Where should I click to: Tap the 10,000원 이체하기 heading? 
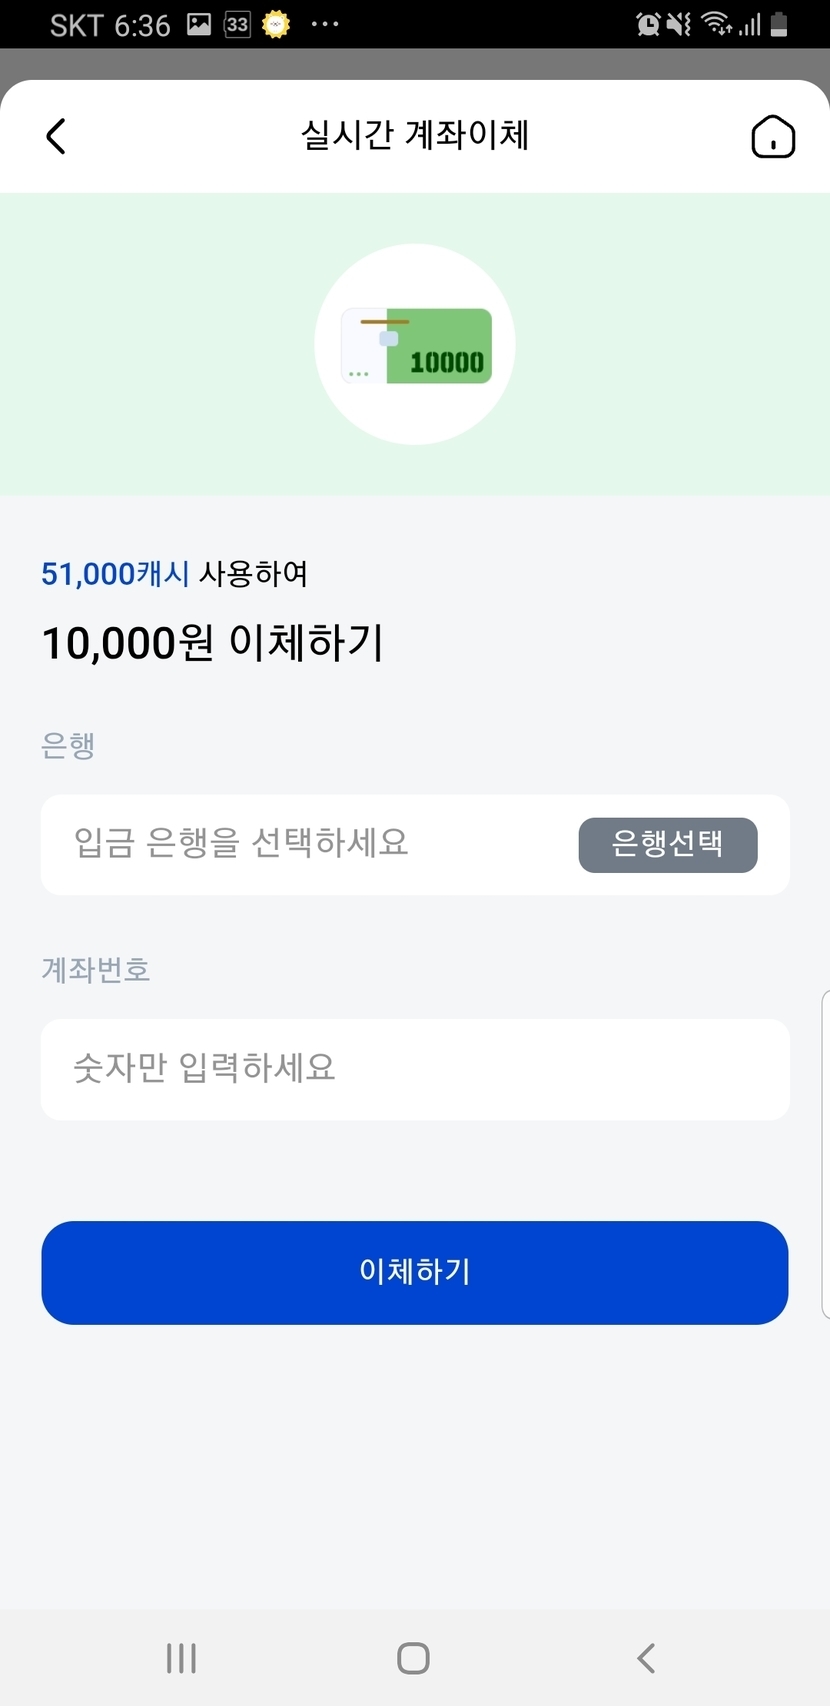coord(213,643)
